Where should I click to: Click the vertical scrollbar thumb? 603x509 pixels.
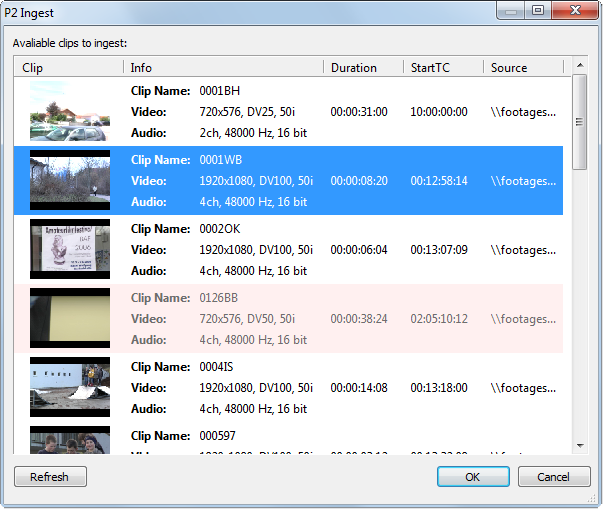580,122
